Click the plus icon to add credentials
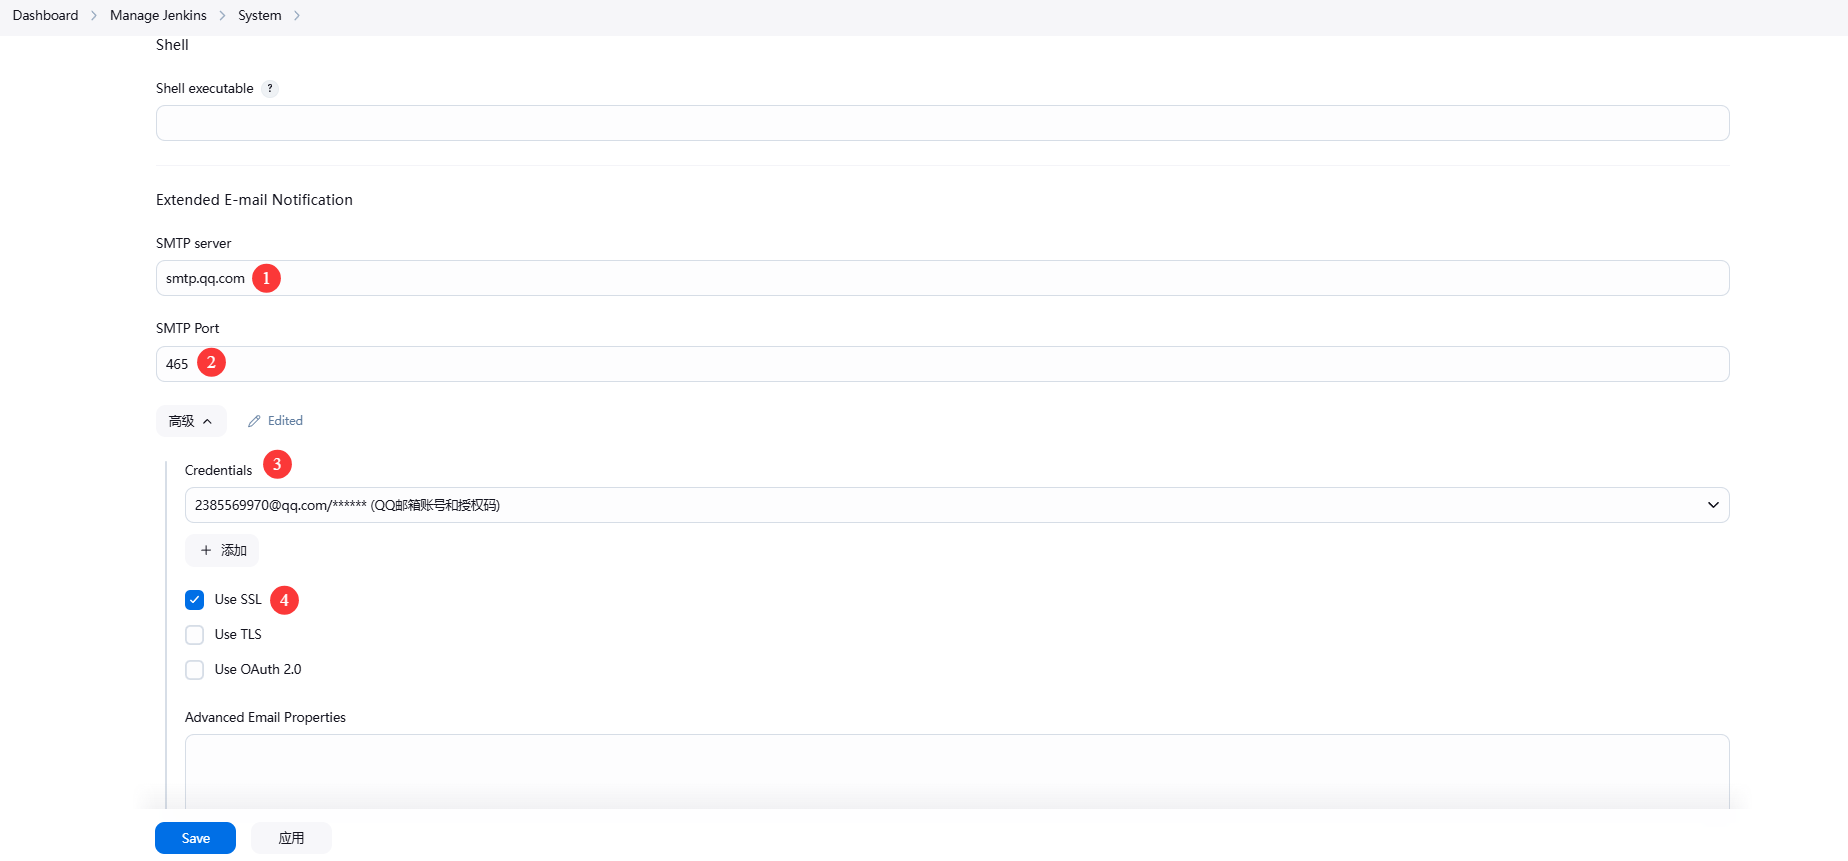The image size is (1848, 861). point(206,550)
